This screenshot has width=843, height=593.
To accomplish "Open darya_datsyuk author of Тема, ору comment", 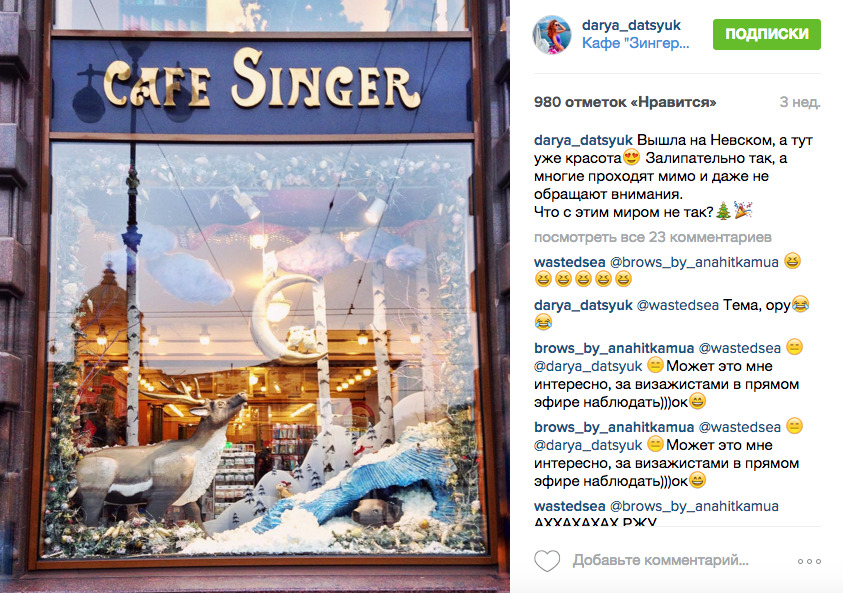I will pos(583,305).
